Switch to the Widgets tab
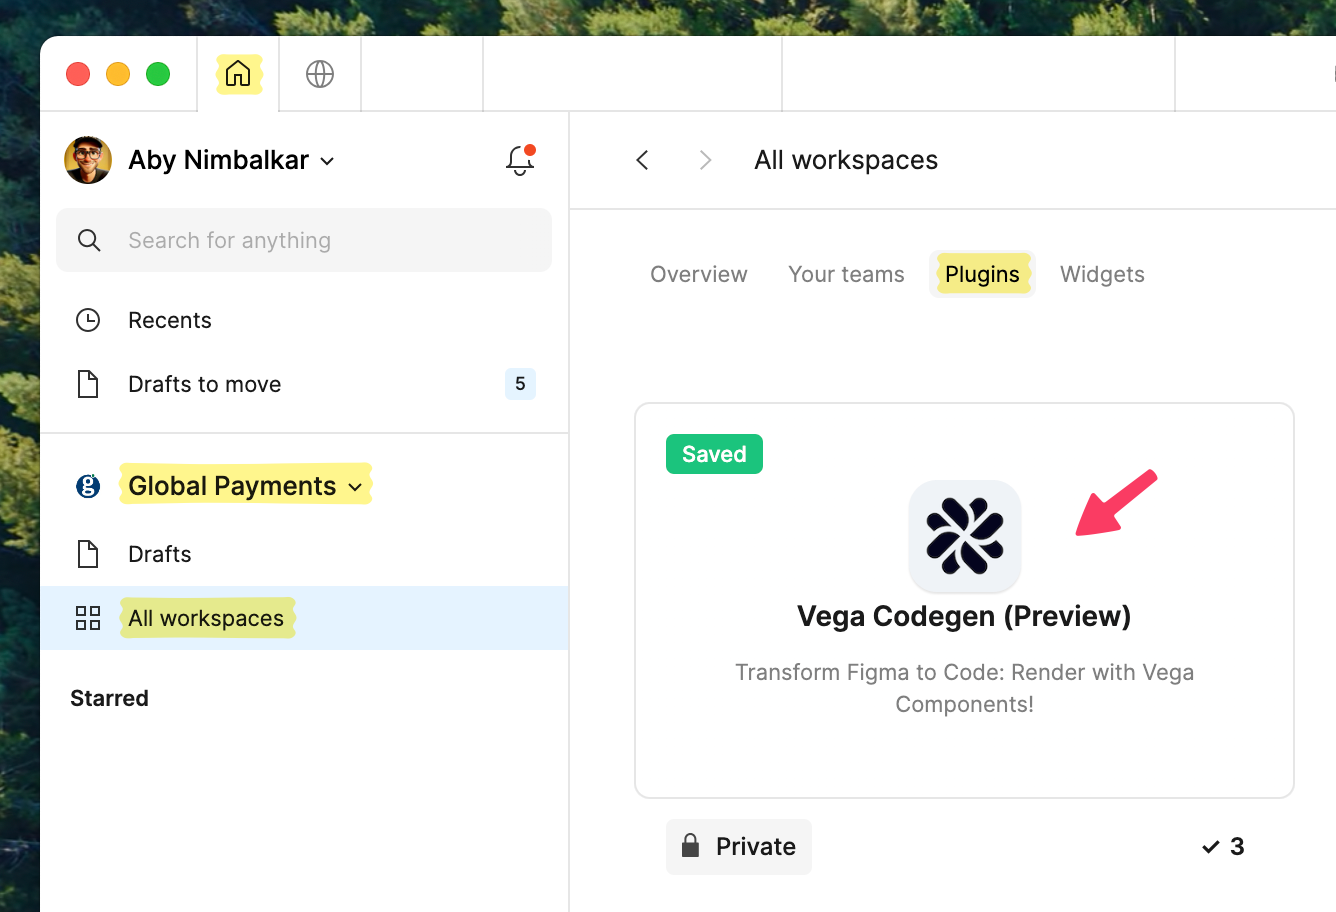Image resolution: width=1336 pixels, height=912 pixels. [1102, 274]
